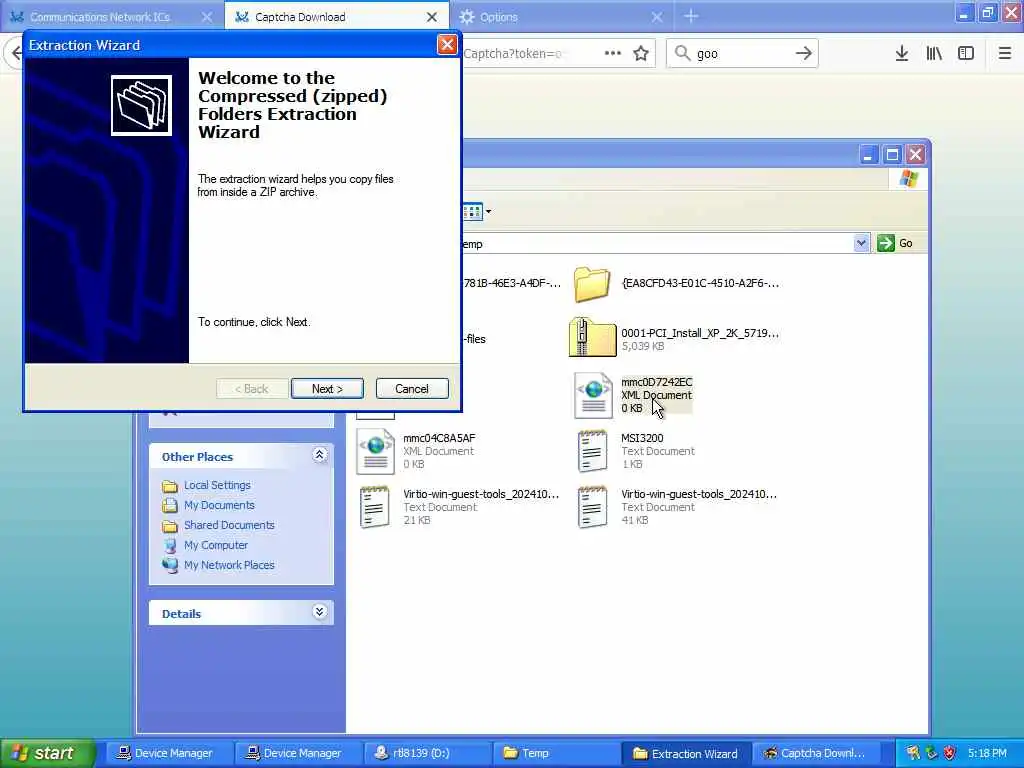Image resolution: width=1024 pixels, height=768 pixels.
Task: Close the Options browser tab
Action: 657,17
